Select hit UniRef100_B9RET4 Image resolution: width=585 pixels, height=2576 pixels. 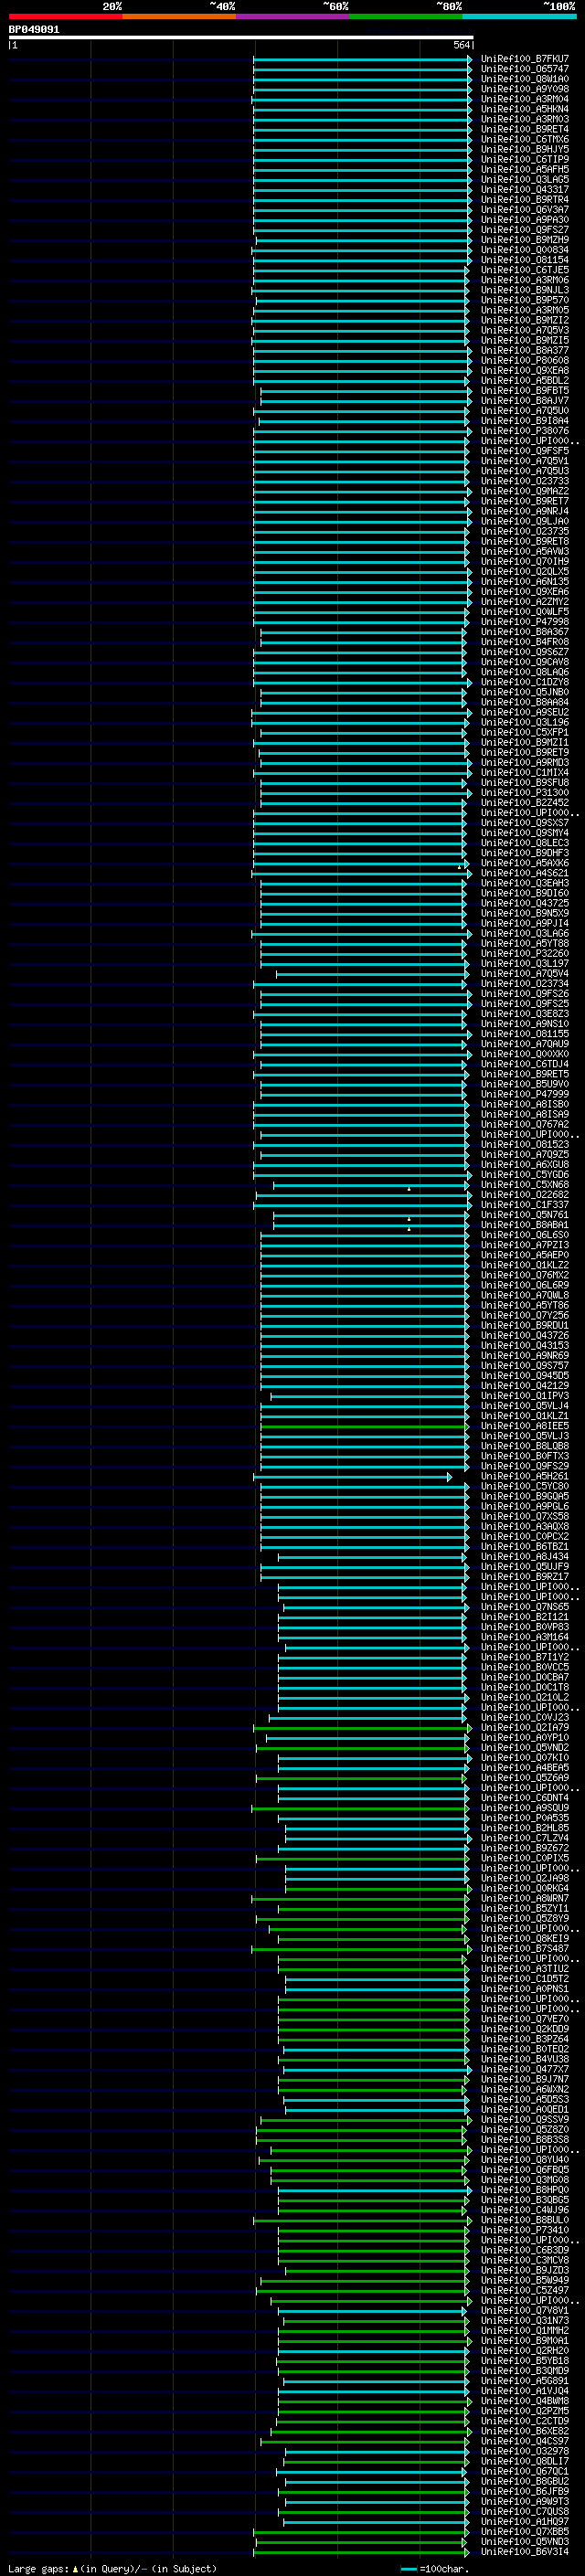click(524, 129)
